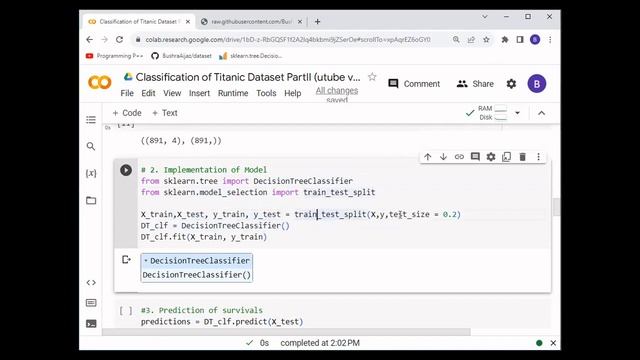
Task: Open more cell actions menu
Action: pos(538,157)
